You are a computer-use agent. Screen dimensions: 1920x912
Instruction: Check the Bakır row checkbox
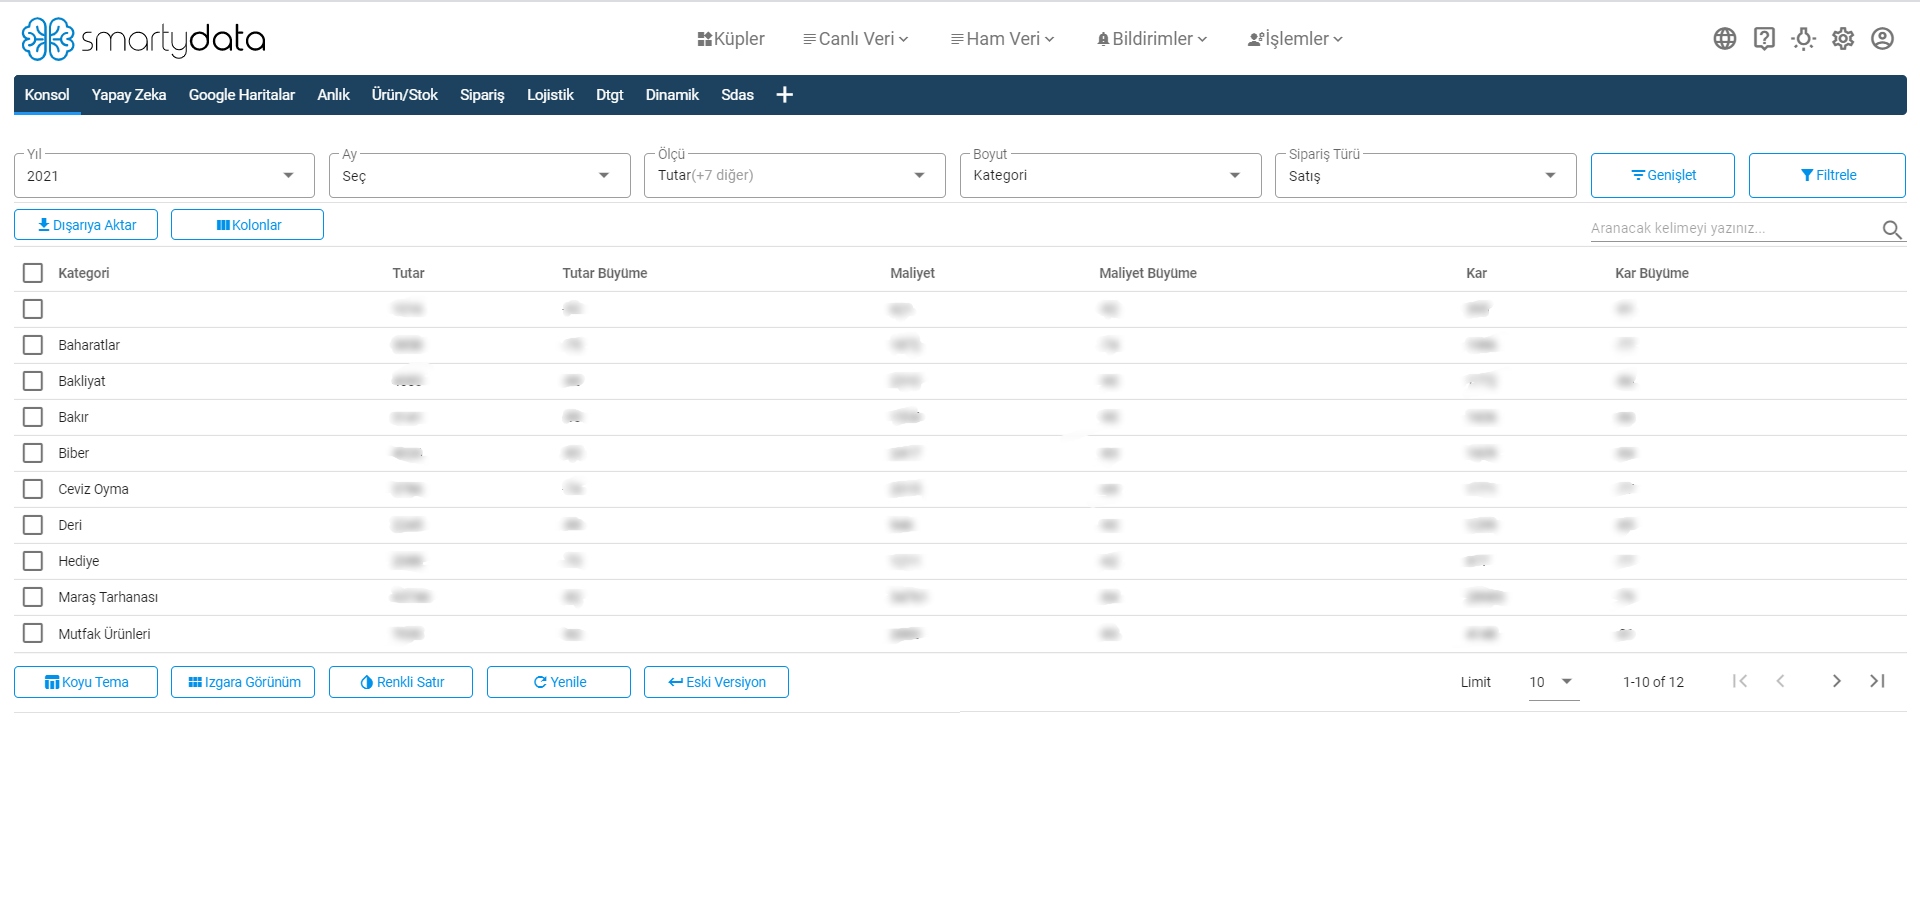[33, 417]
